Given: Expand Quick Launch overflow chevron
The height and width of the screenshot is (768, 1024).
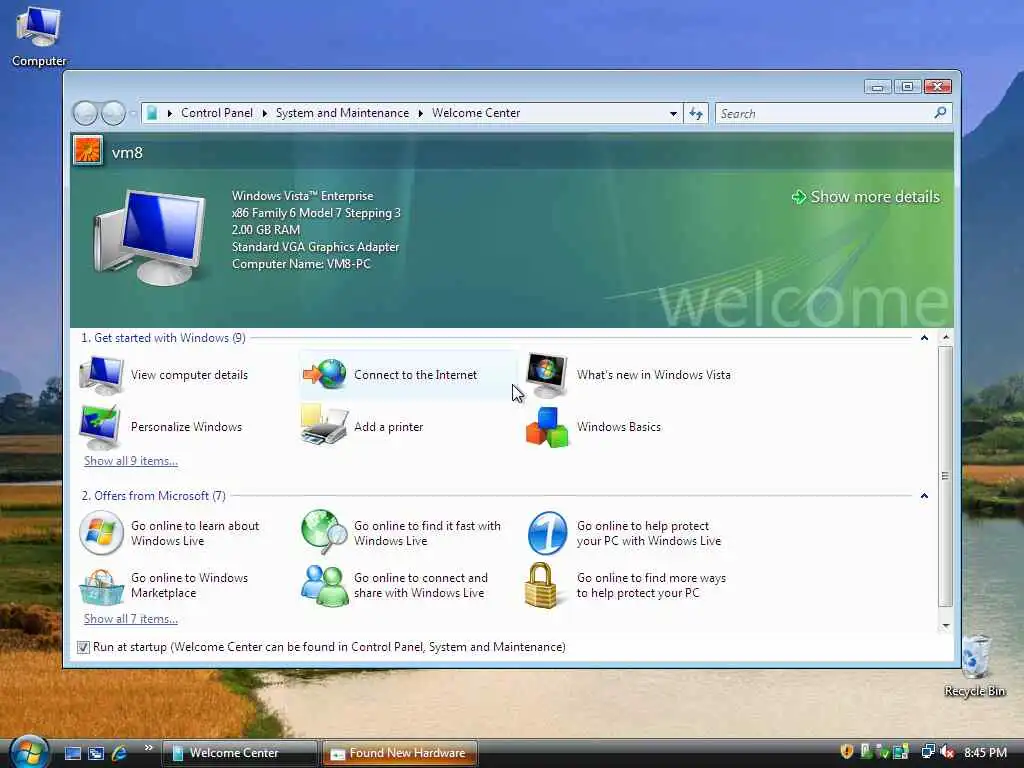Looking at the screenshot, I should (148, 748).
